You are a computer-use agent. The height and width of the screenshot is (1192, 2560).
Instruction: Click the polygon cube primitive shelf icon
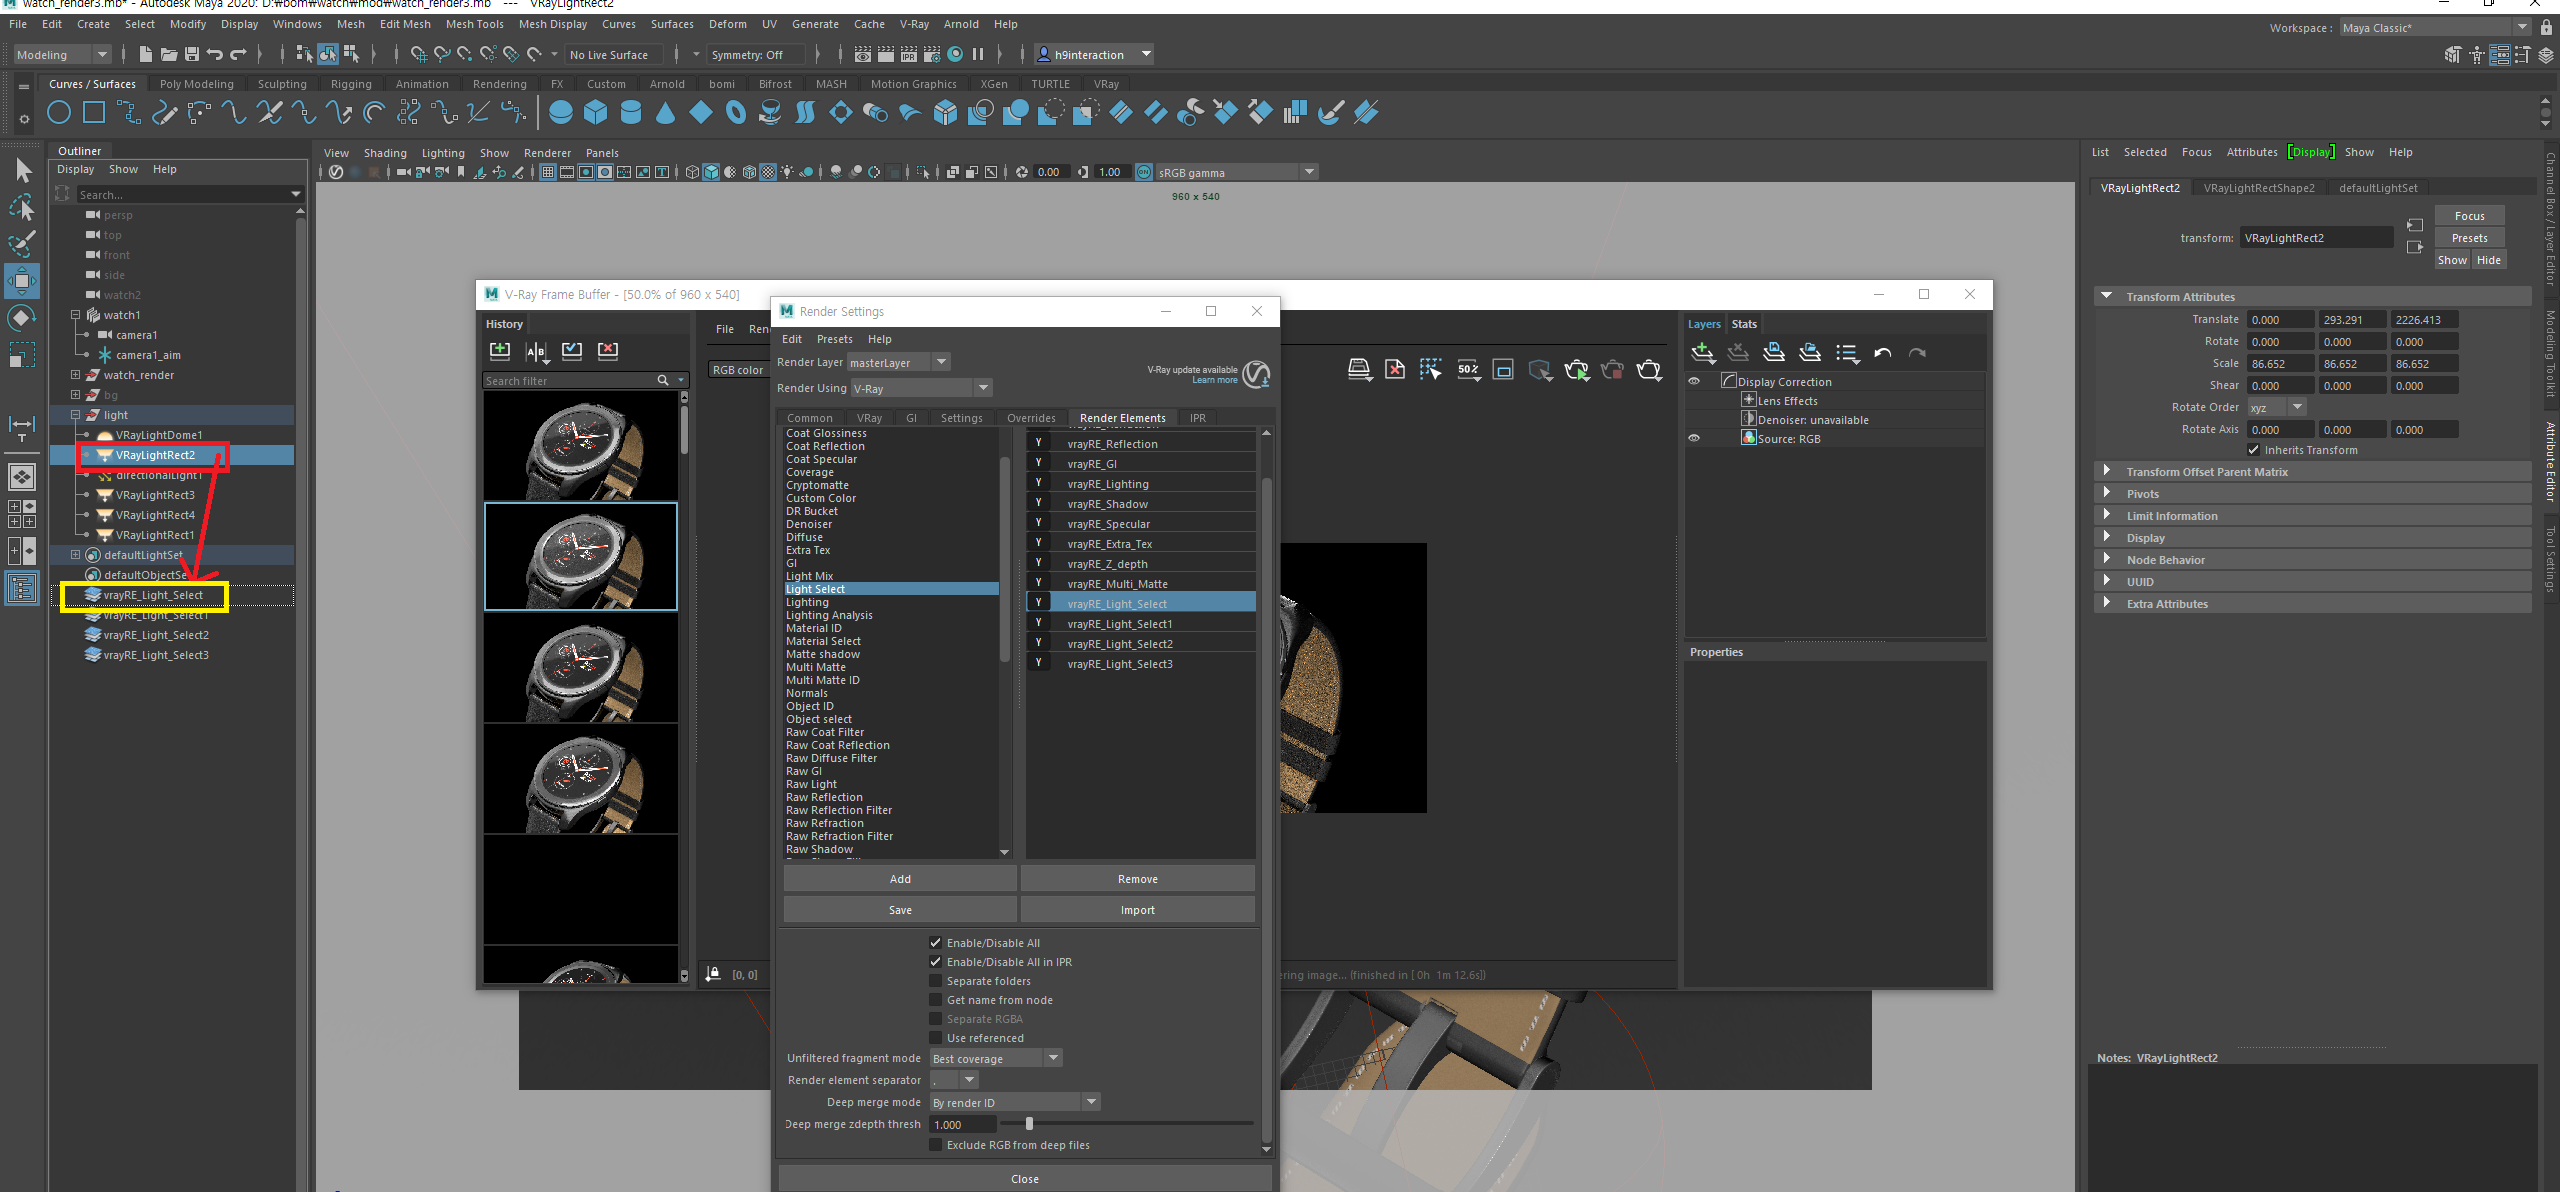pos(595,113)
